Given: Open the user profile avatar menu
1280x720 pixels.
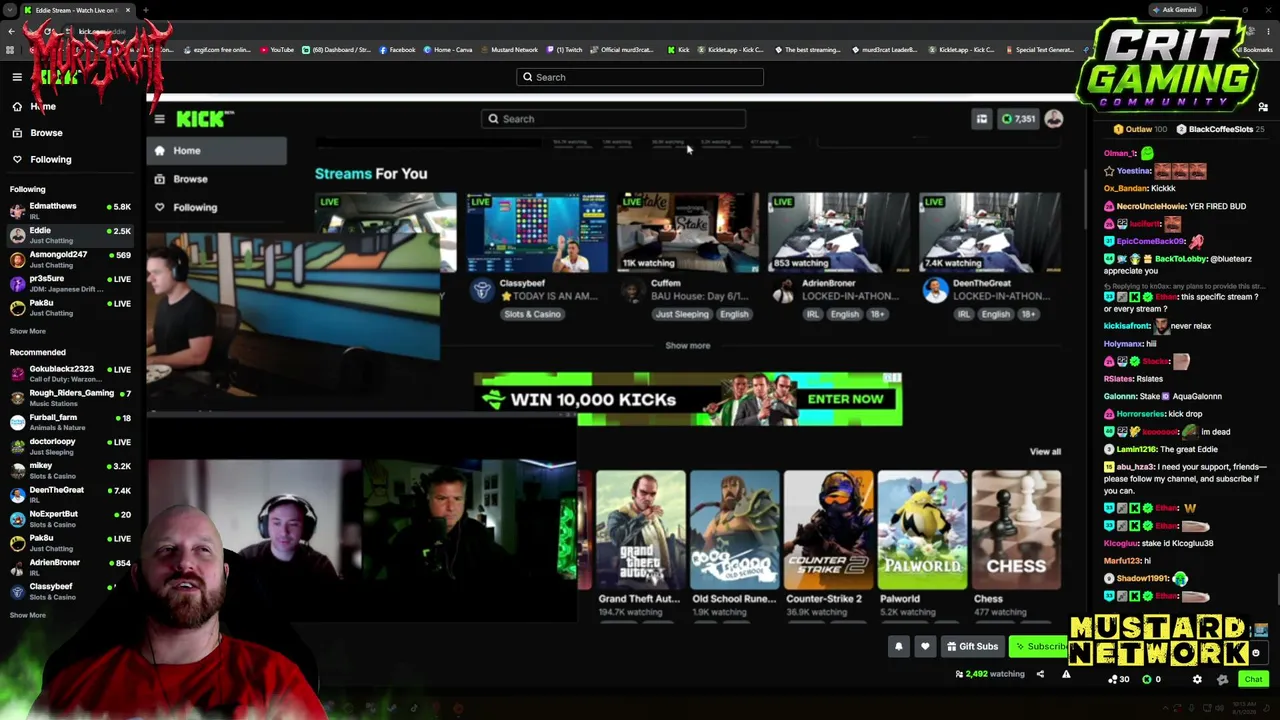Looking at the screenshot, I should [1054, 119].
